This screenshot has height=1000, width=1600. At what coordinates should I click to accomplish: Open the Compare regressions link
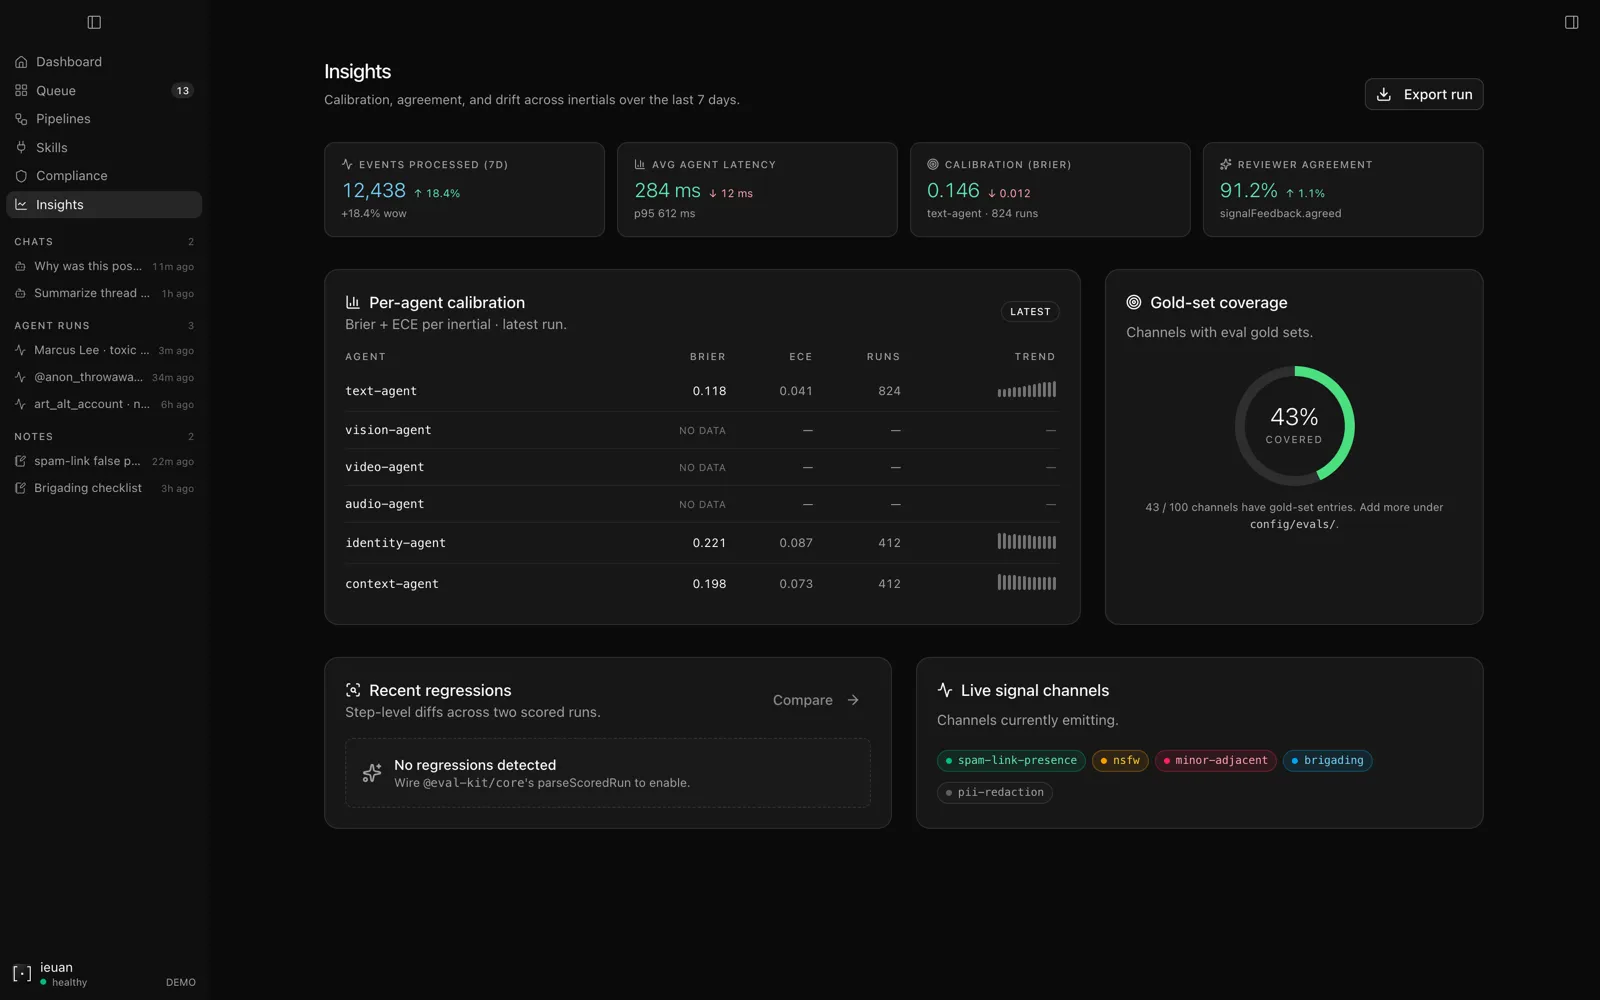(x=816, y=700)
